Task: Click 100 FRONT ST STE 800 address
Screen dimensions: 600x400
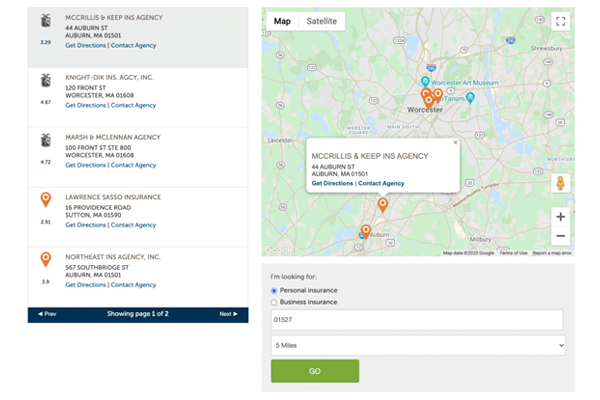Action: 98,148
